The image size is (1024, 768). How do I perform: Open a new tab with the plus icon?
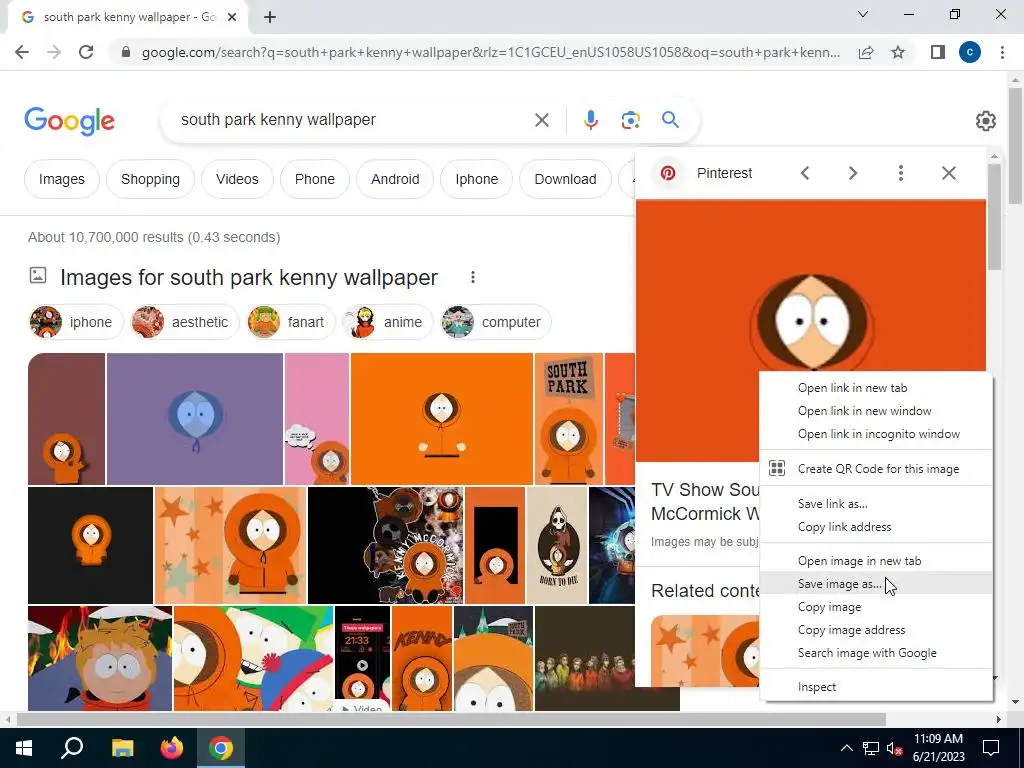coord(270,17)
